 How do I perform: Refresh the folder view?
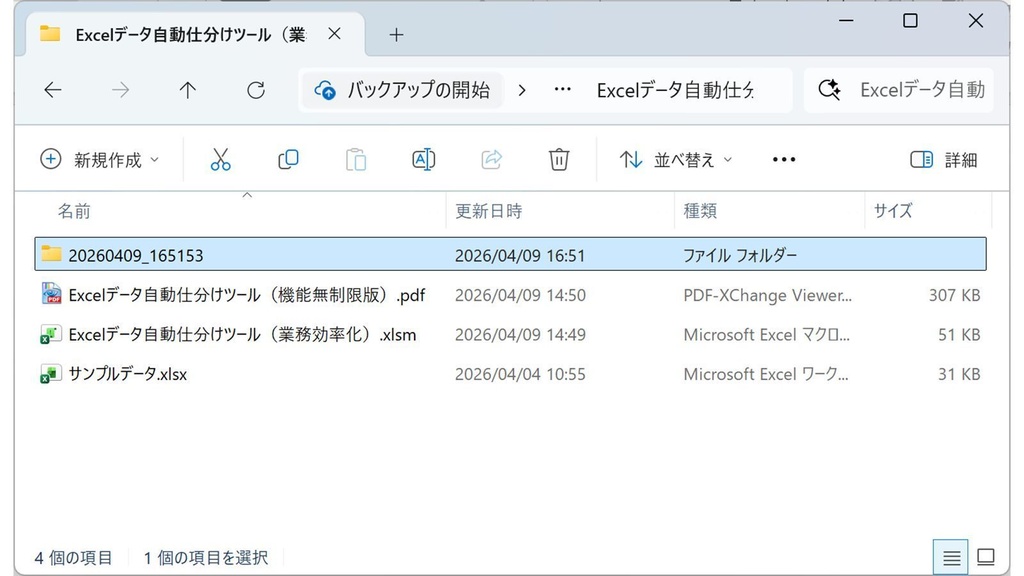tap(255, 90)
